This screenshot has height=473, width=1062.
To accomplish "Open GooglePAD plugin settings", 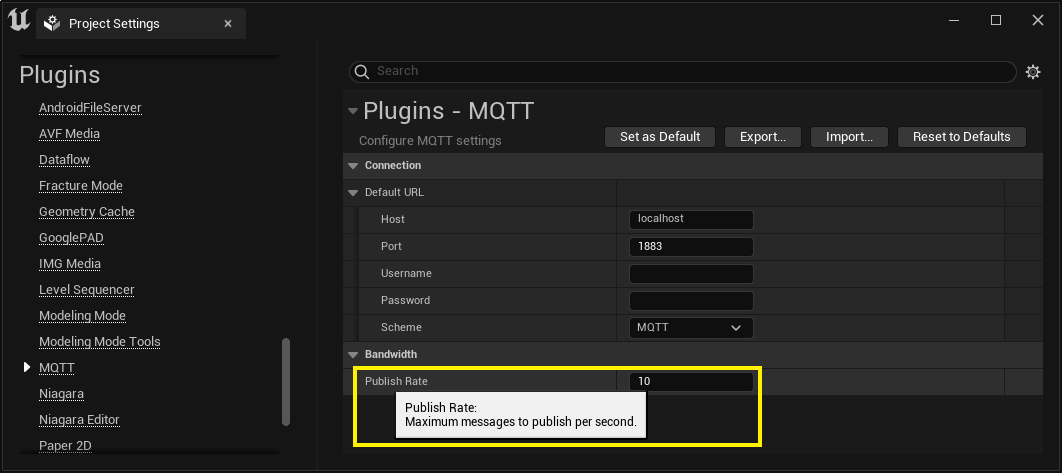I will pyautogui.click(x=71, y=238).
